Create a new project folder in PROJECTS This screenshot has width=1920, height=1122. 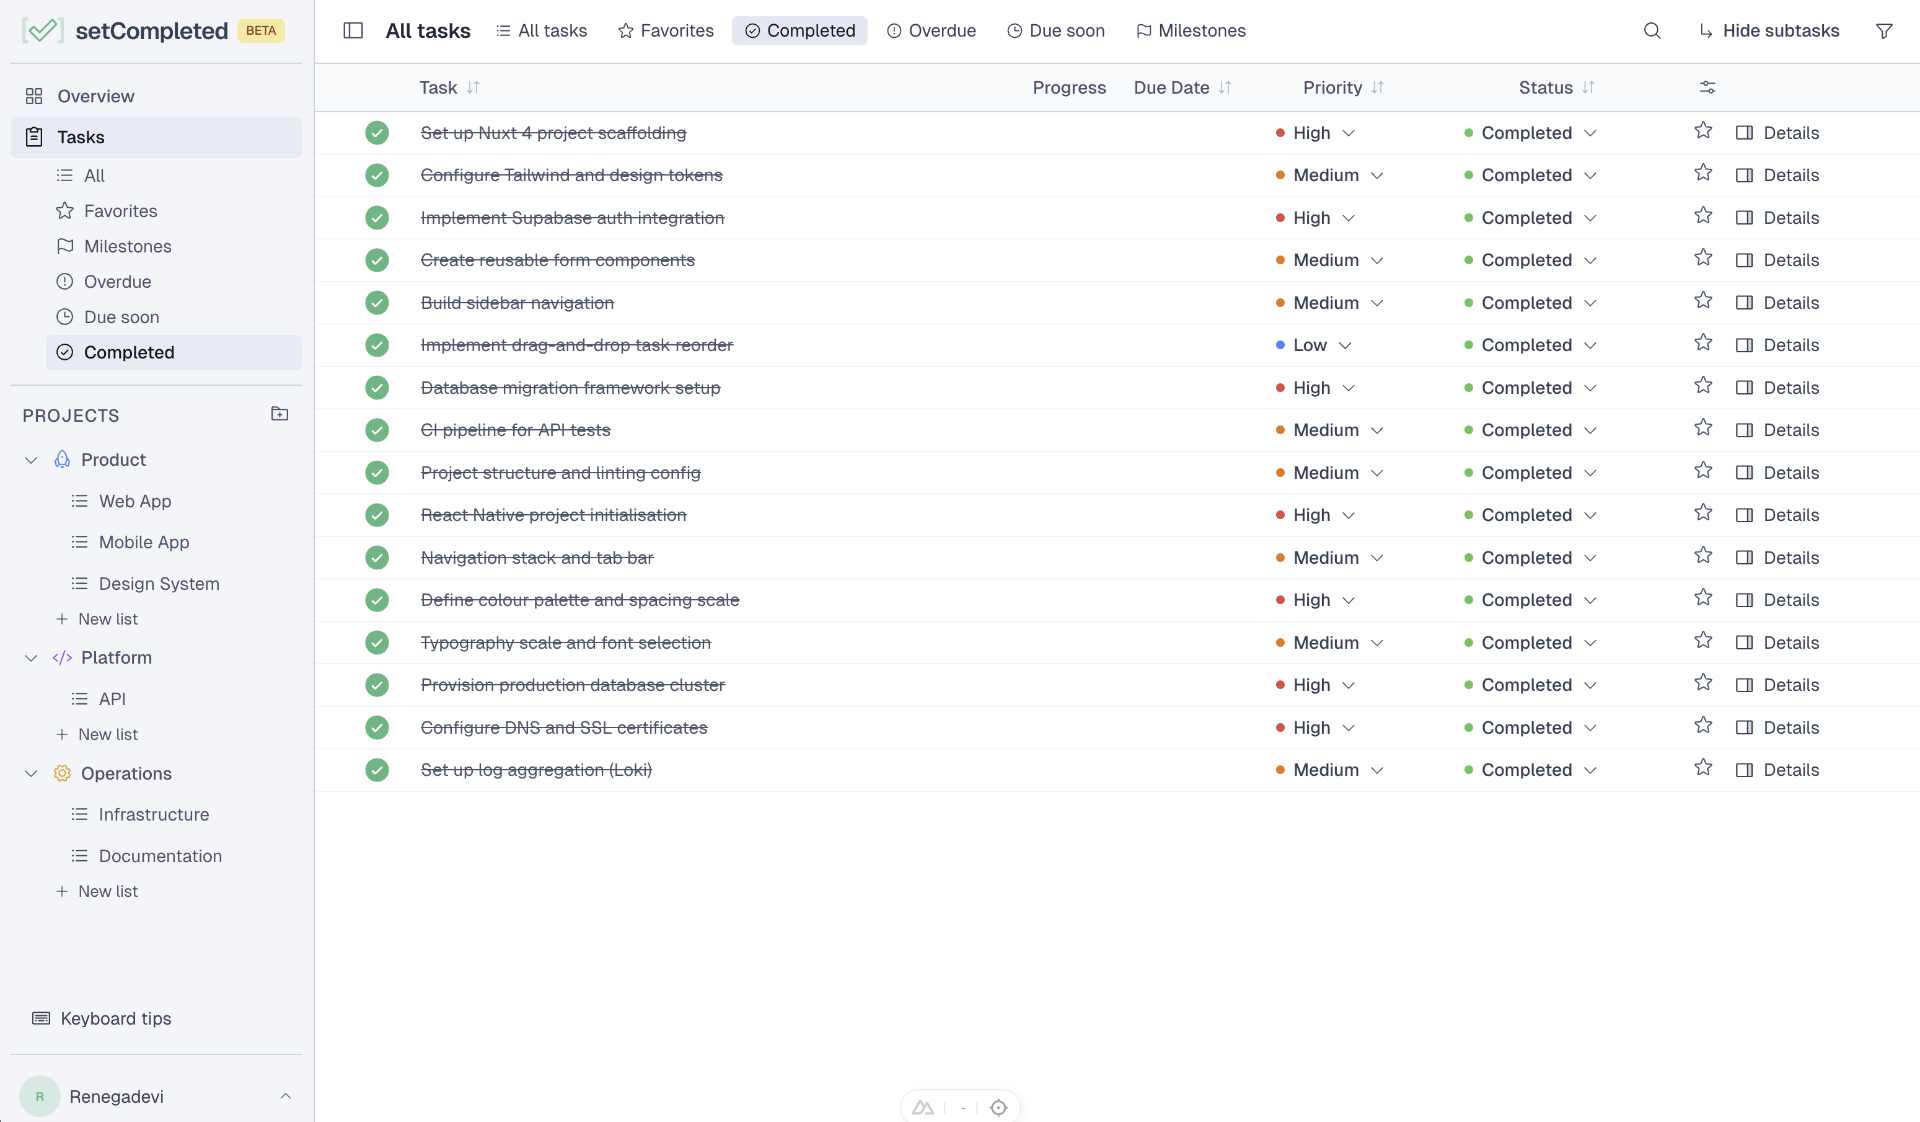point(279,414)
